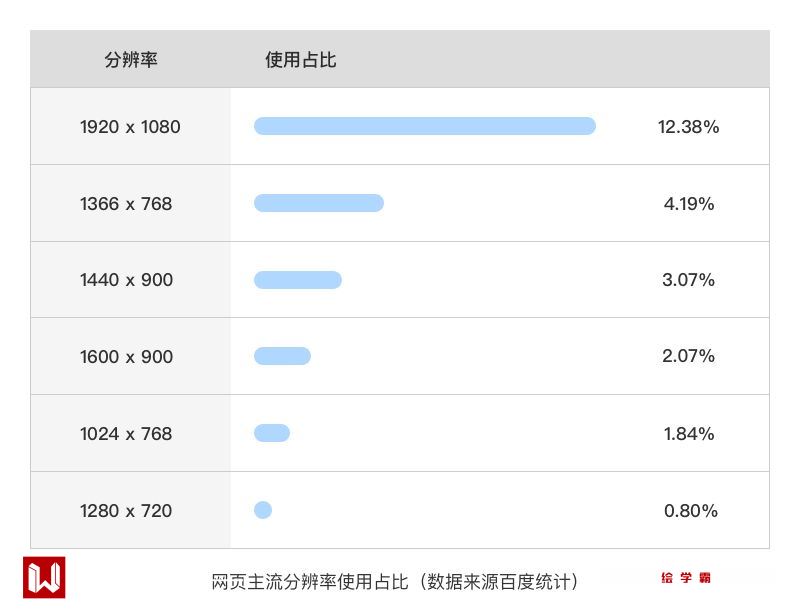Click the blue bar for 1024 x 768

(272, 433)
